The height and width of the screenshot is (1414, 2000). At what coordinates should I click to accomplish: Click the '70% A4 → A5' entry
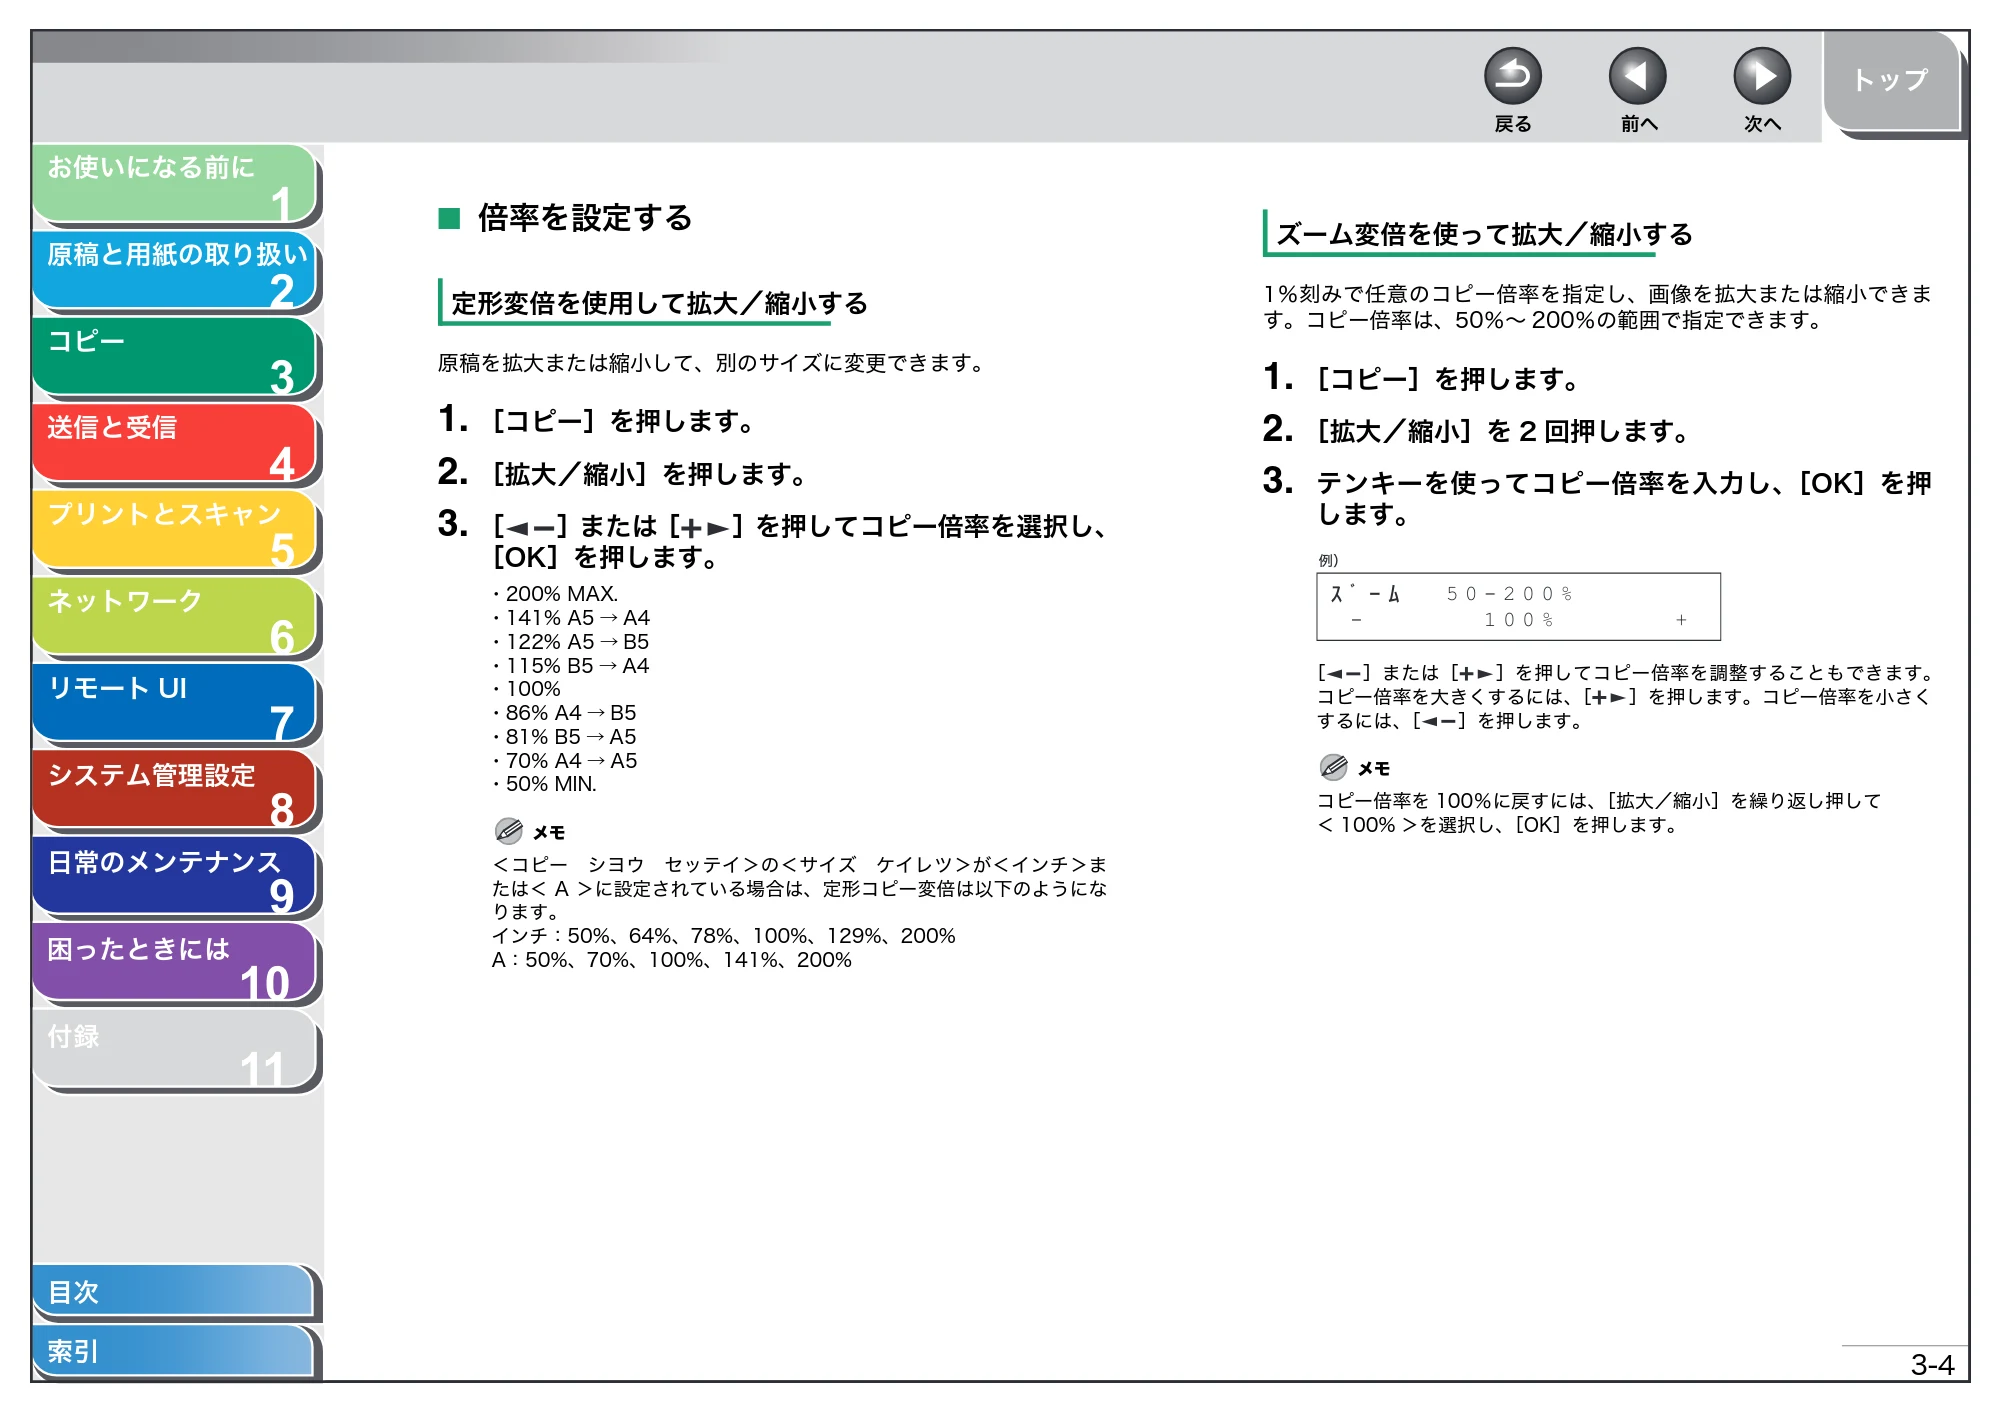pos(571,761)
